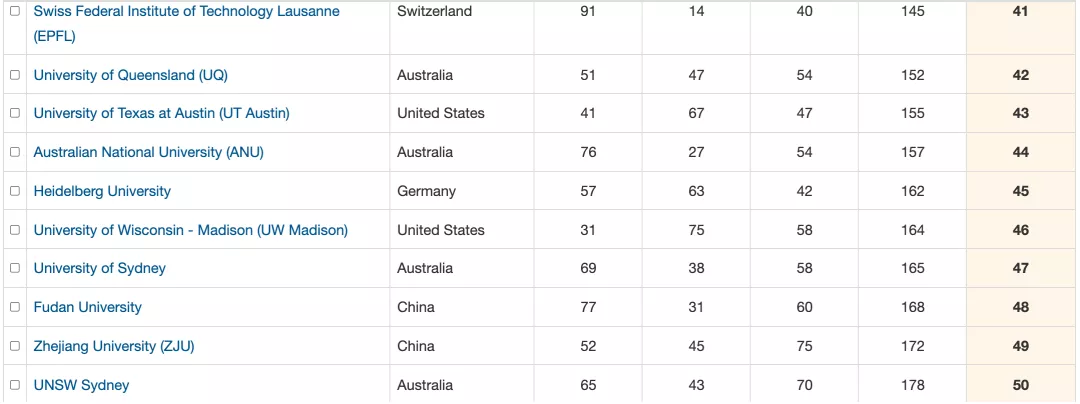The image size is (1080, 404).
Task: Follow the University of Texas at Austin link
Action: (x=162, y=114)
